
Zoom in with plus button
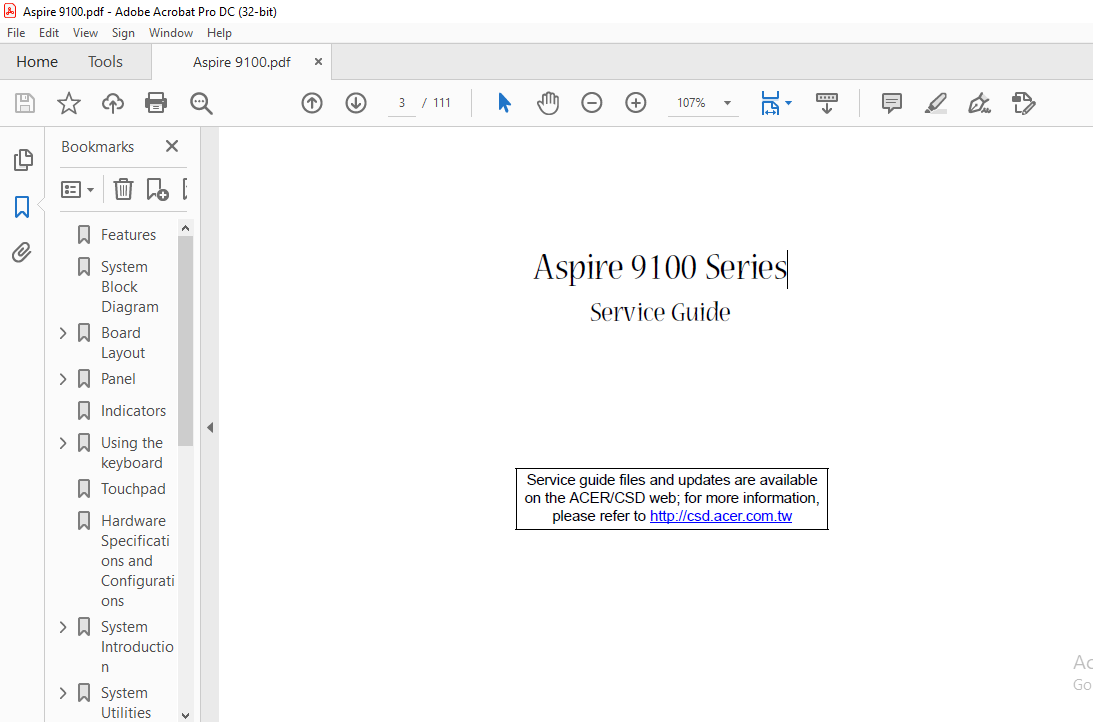pos(635,103)
